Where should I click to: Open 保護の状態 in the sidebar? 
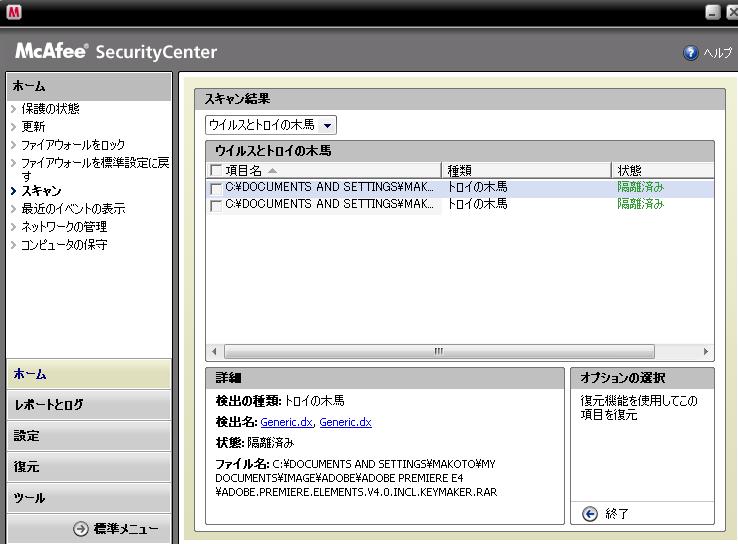coord(50,109)
